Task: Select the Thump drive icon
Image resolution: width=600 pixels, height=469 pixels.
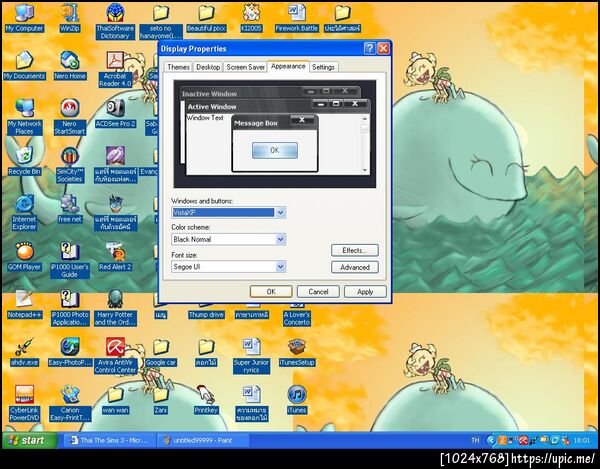Action: 206,312
